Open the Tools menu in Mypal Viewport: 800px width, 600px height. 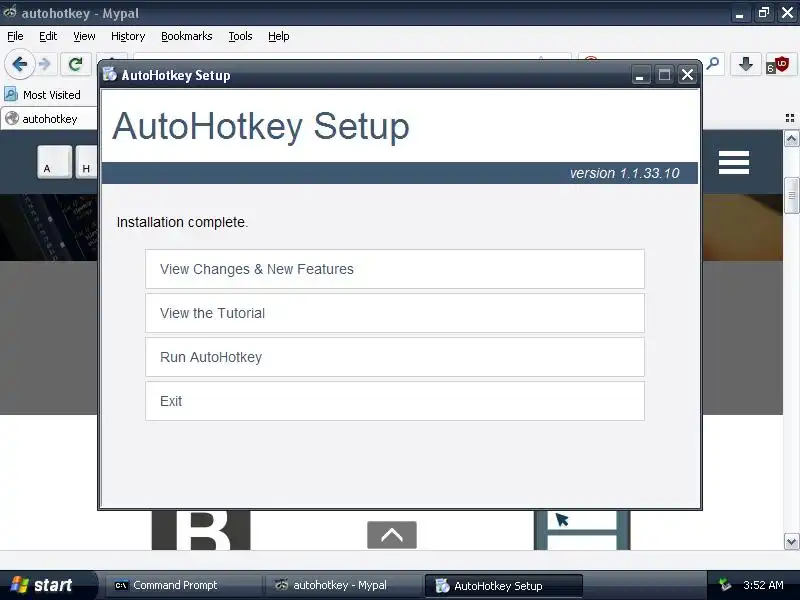240,36
